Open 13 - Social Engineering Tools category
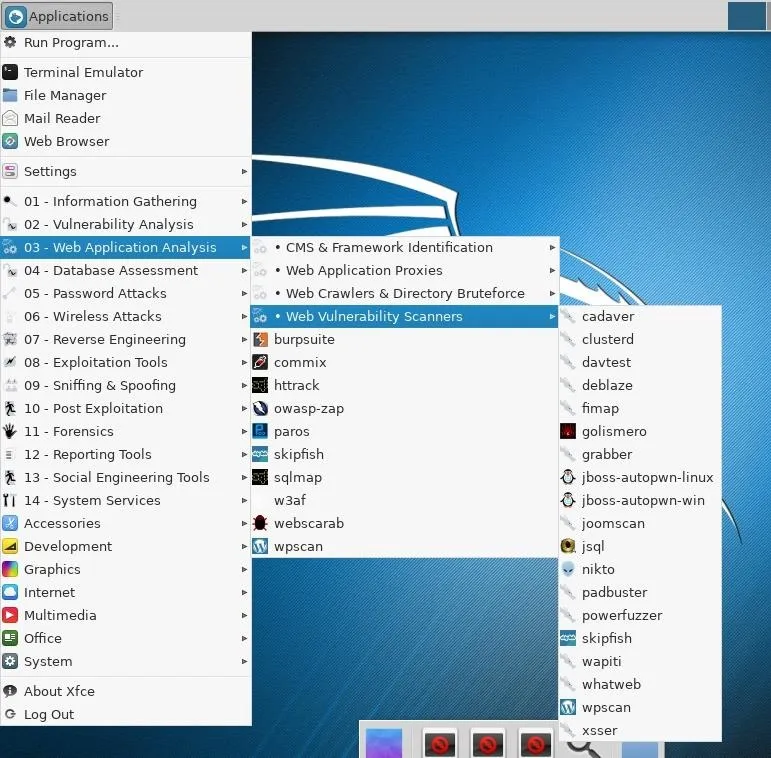 click(x=126, y=477)
